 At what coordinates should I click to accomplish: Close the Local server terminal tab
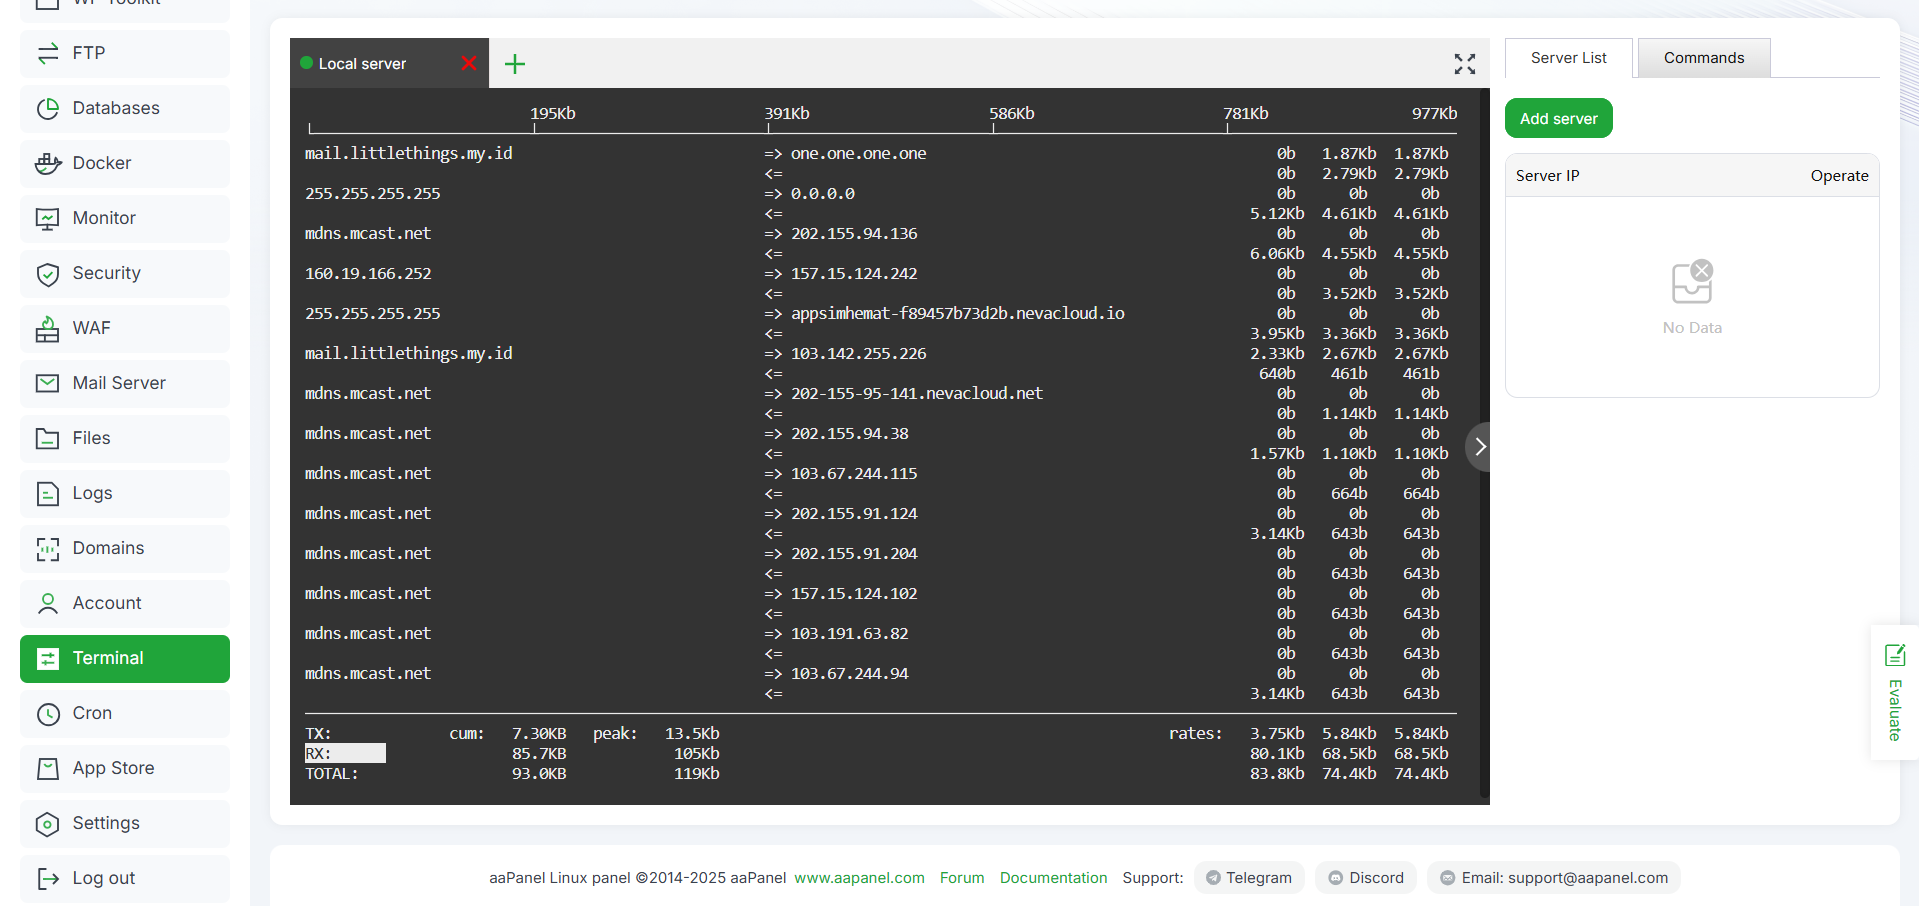tap(469, 63)
